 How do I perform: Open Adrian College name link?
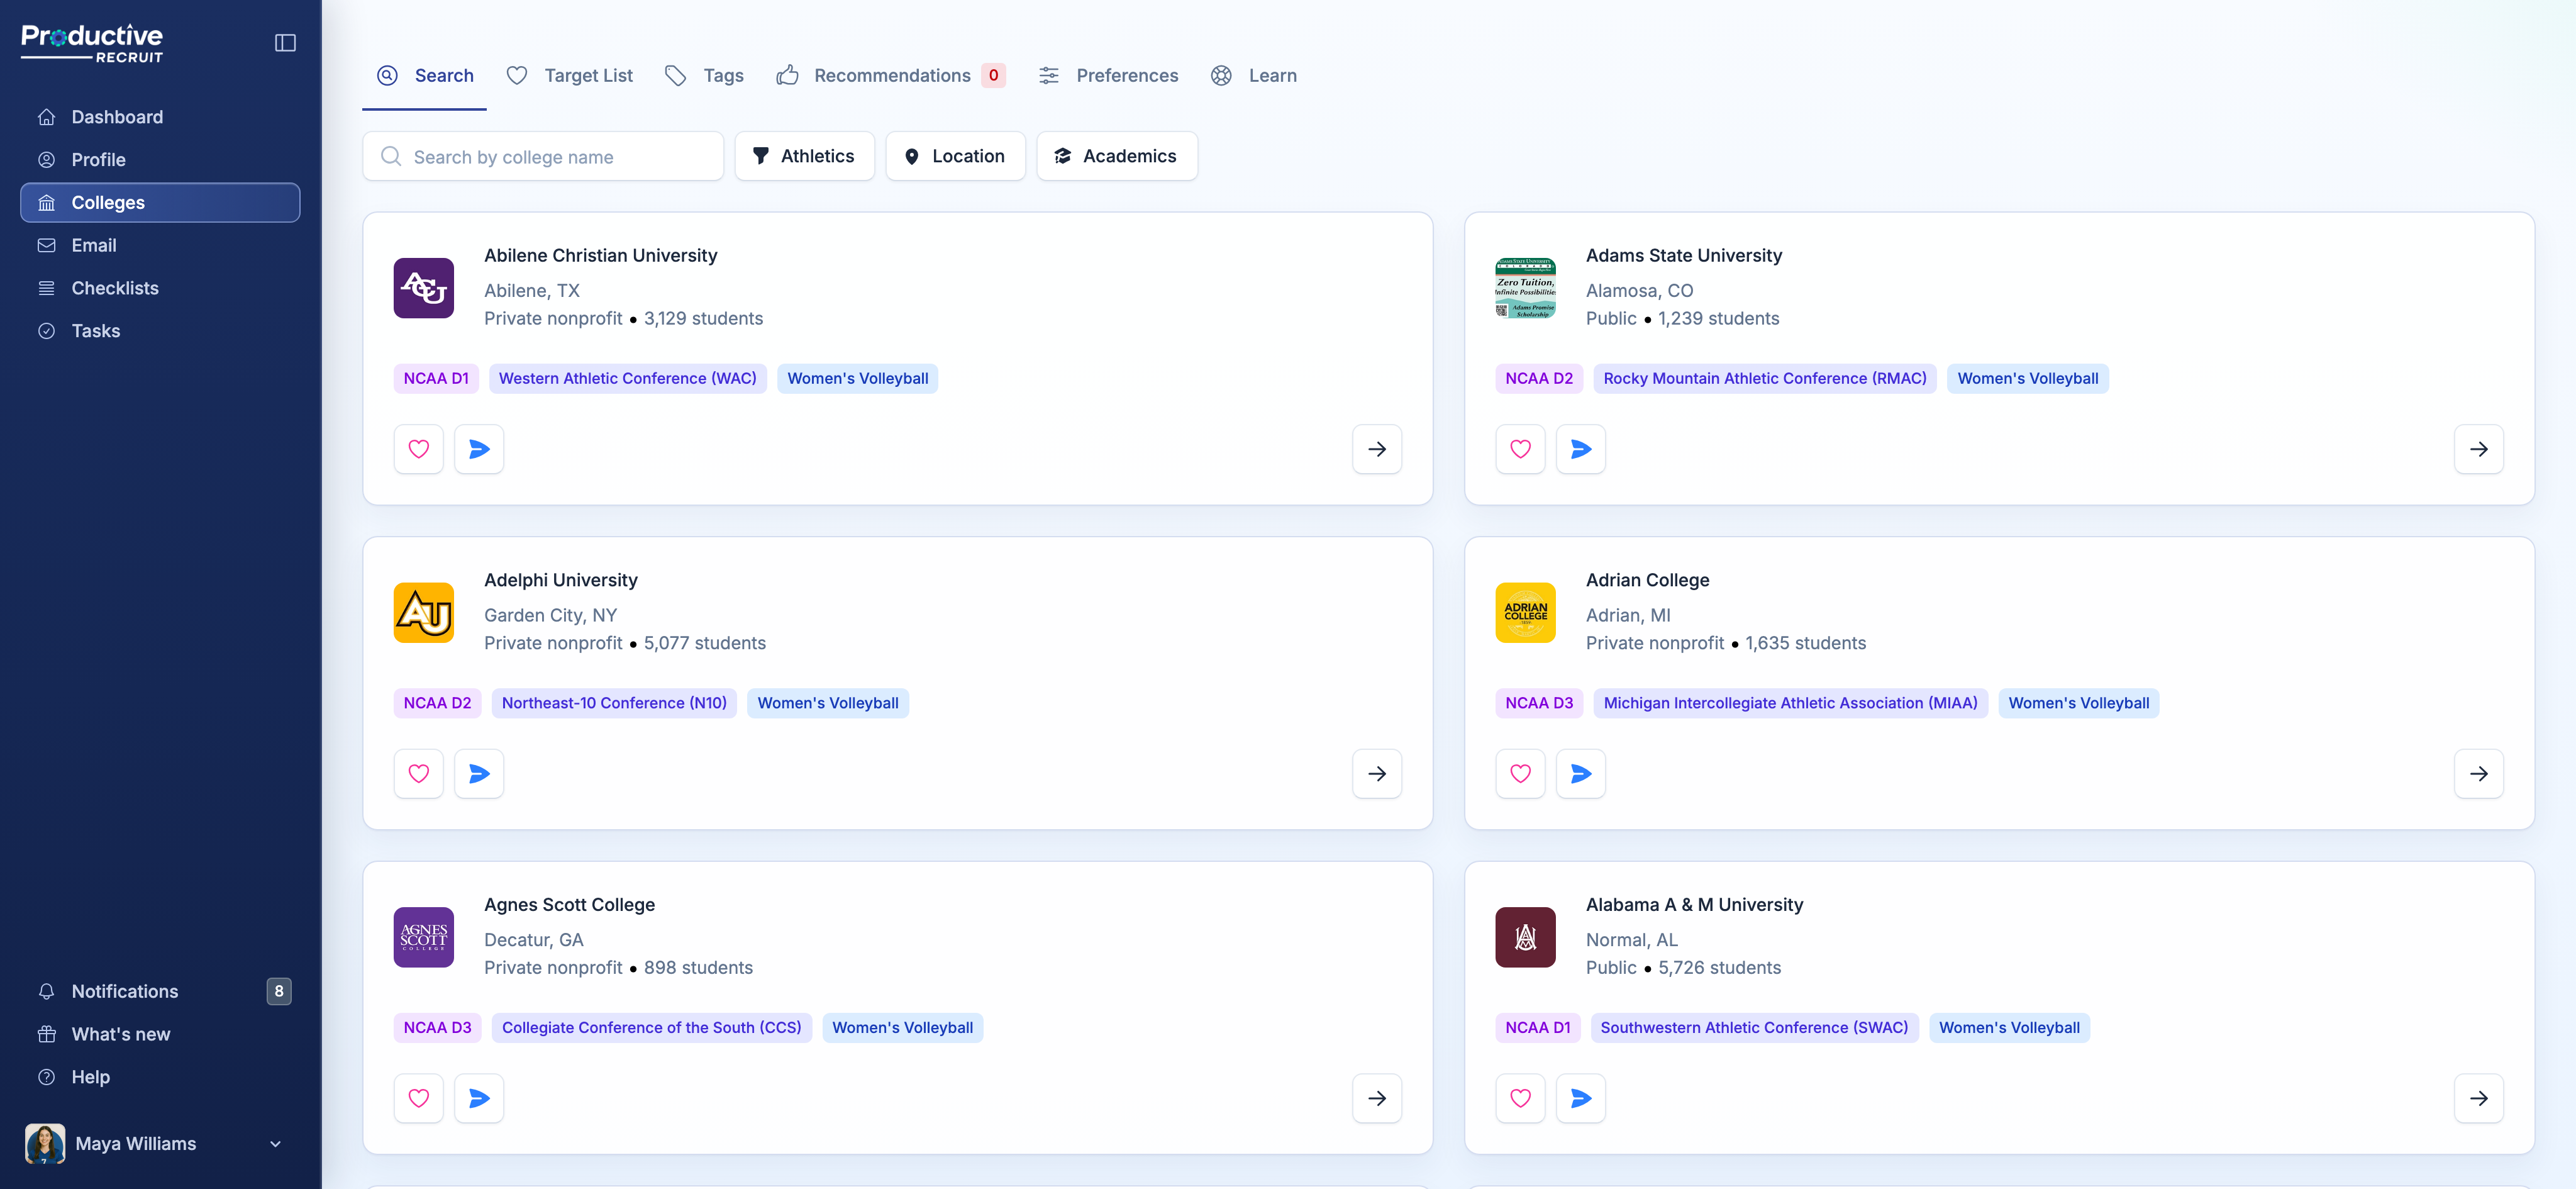(x=1648, y=581)
